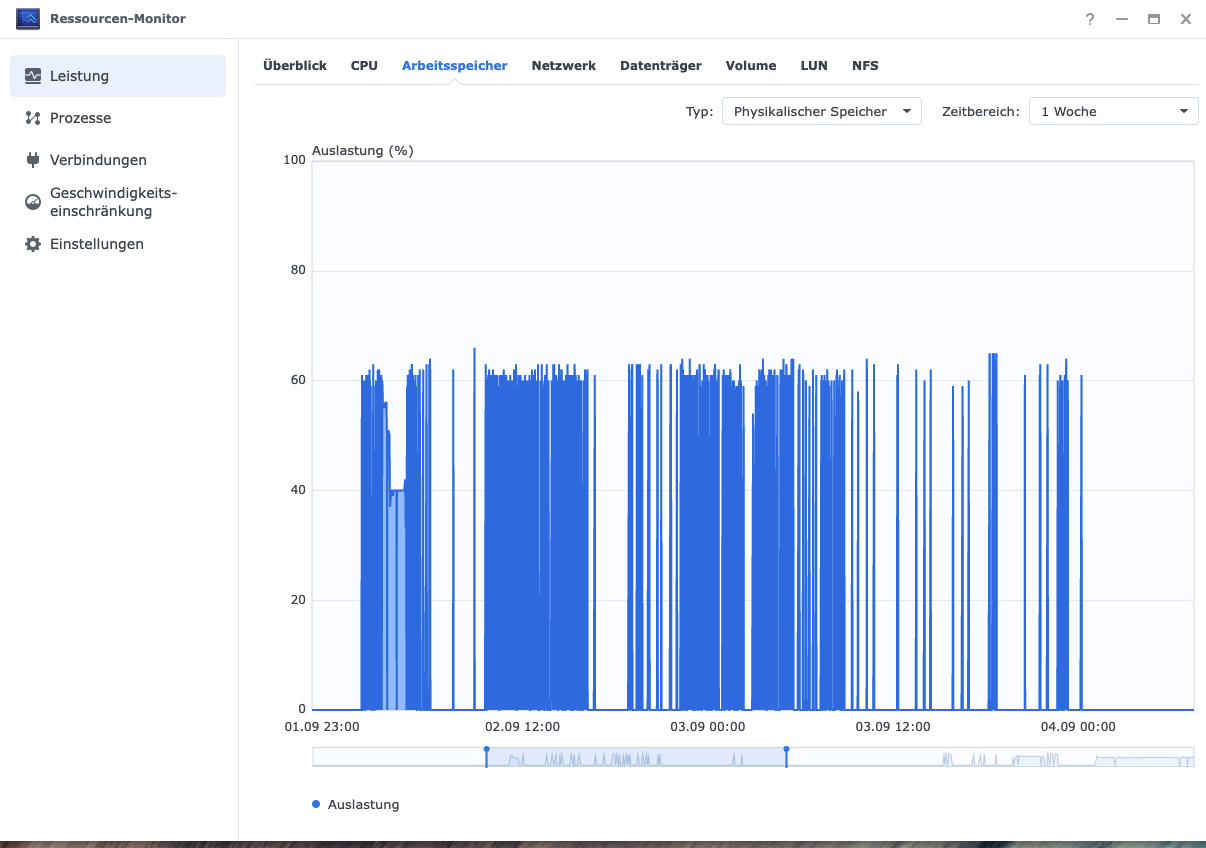Viewport: 1206px width, 848px height.
Task: Click the 03.09 00:00 axis label
Action: pyautogui.click(x=708, y=727)
